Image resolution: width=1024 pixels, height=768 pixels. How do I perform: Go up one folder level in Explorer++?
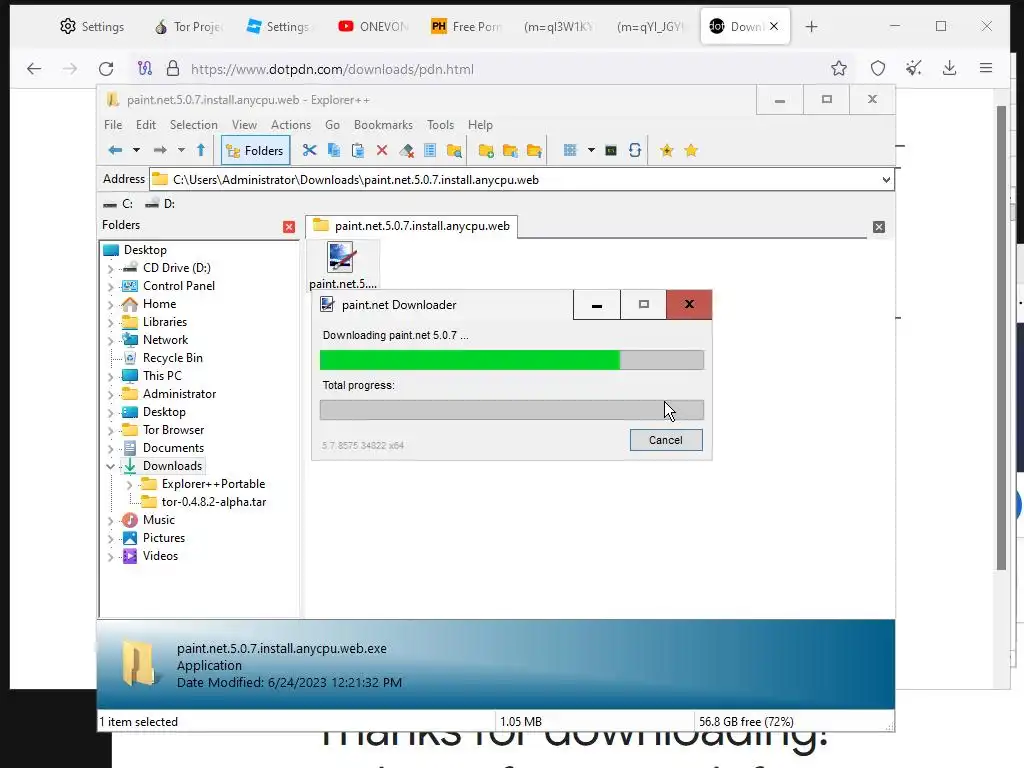pyautogui.click(x=201, y=150)
